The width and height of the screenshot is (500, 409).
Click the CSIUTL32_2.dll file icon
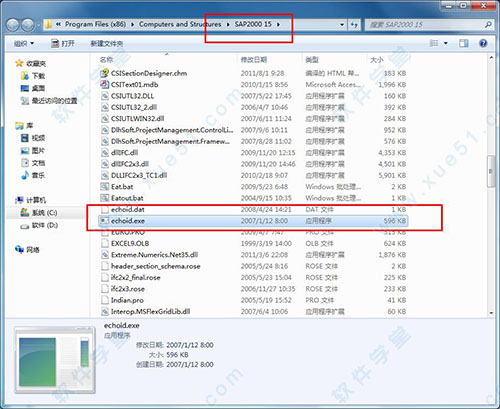105,107
